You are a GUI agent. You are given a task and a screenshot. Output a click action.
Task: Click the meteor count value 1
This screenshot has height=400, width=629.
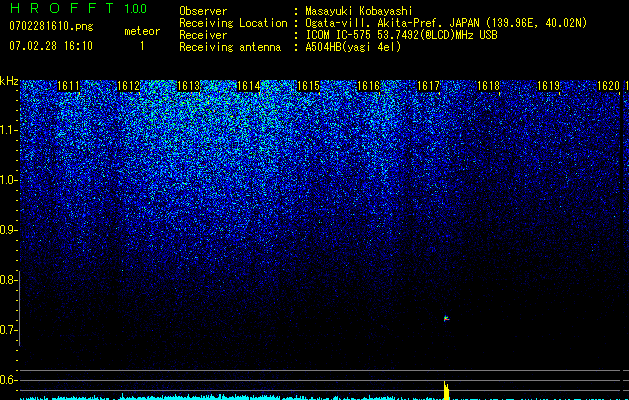pos(142,46)
